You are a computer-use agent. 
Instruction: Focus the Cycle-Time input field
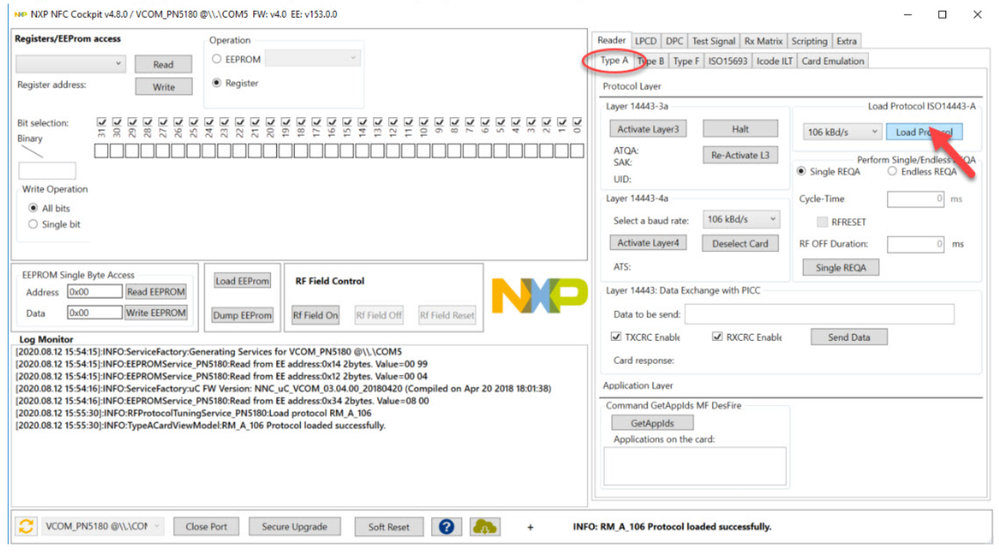[x=916, y=199]
